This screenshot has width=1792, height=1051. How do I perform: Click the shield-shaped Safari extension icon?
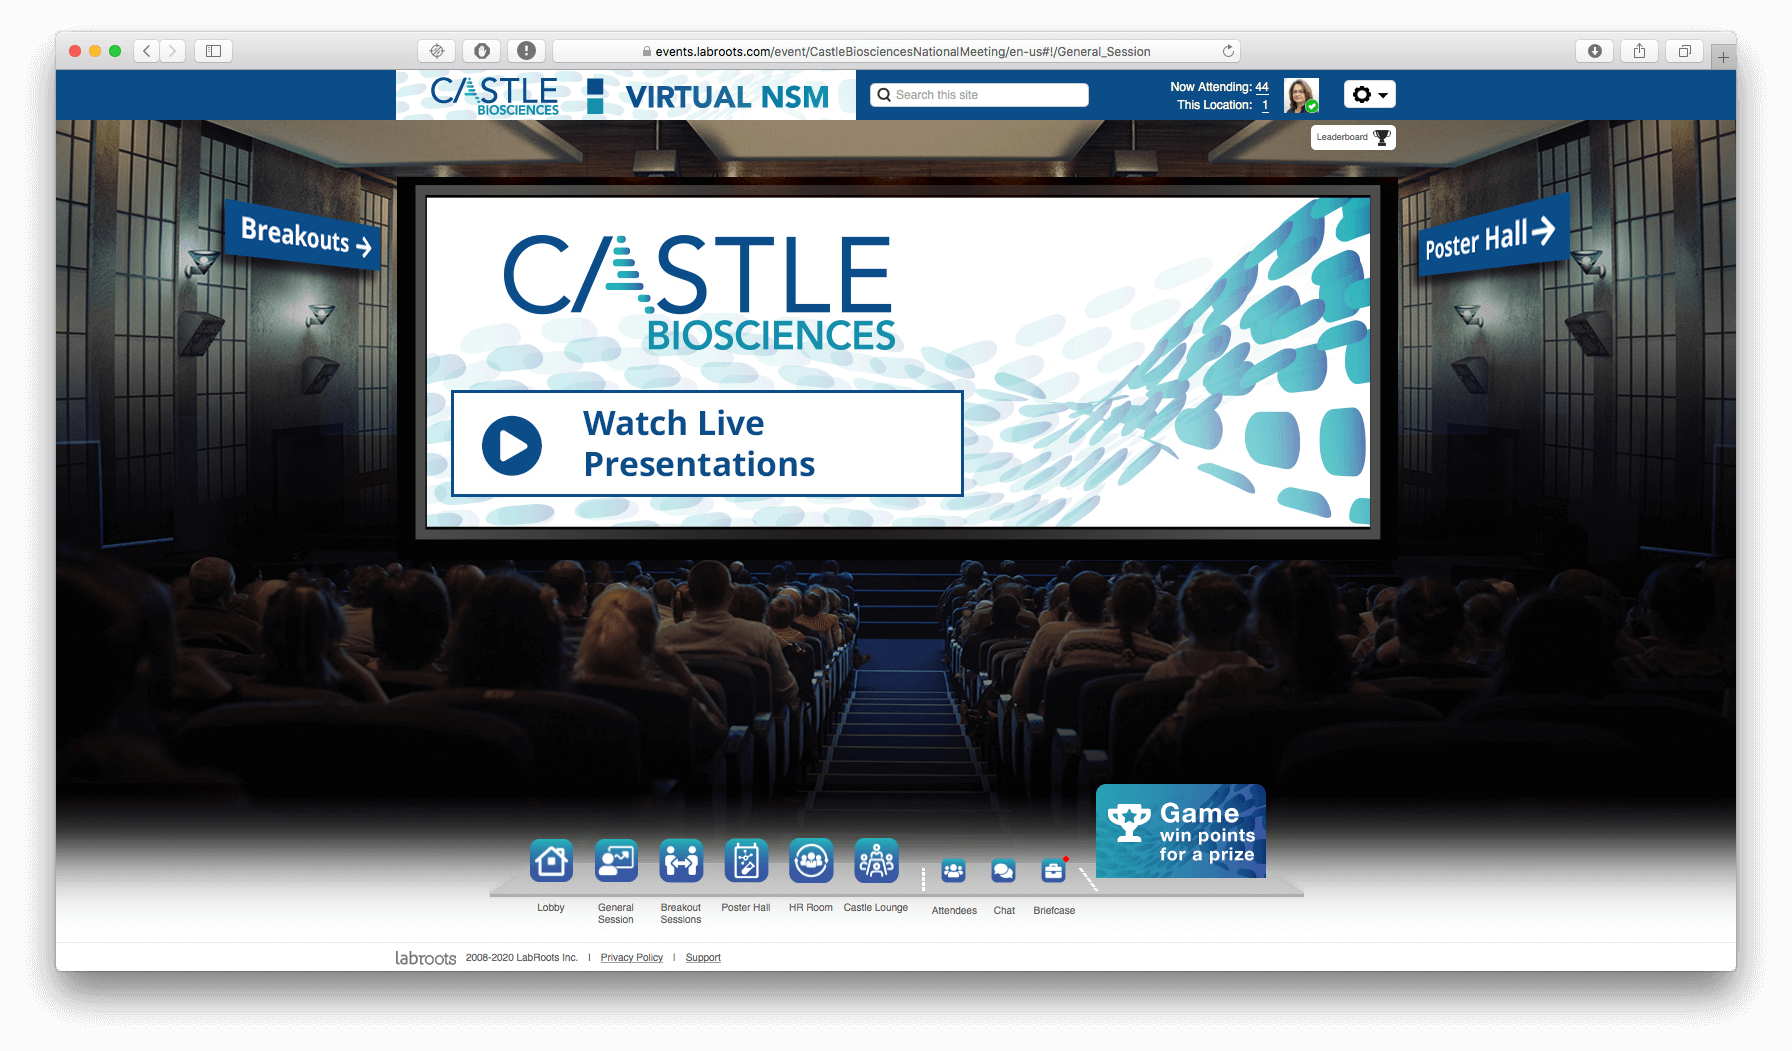click(482, 51)
